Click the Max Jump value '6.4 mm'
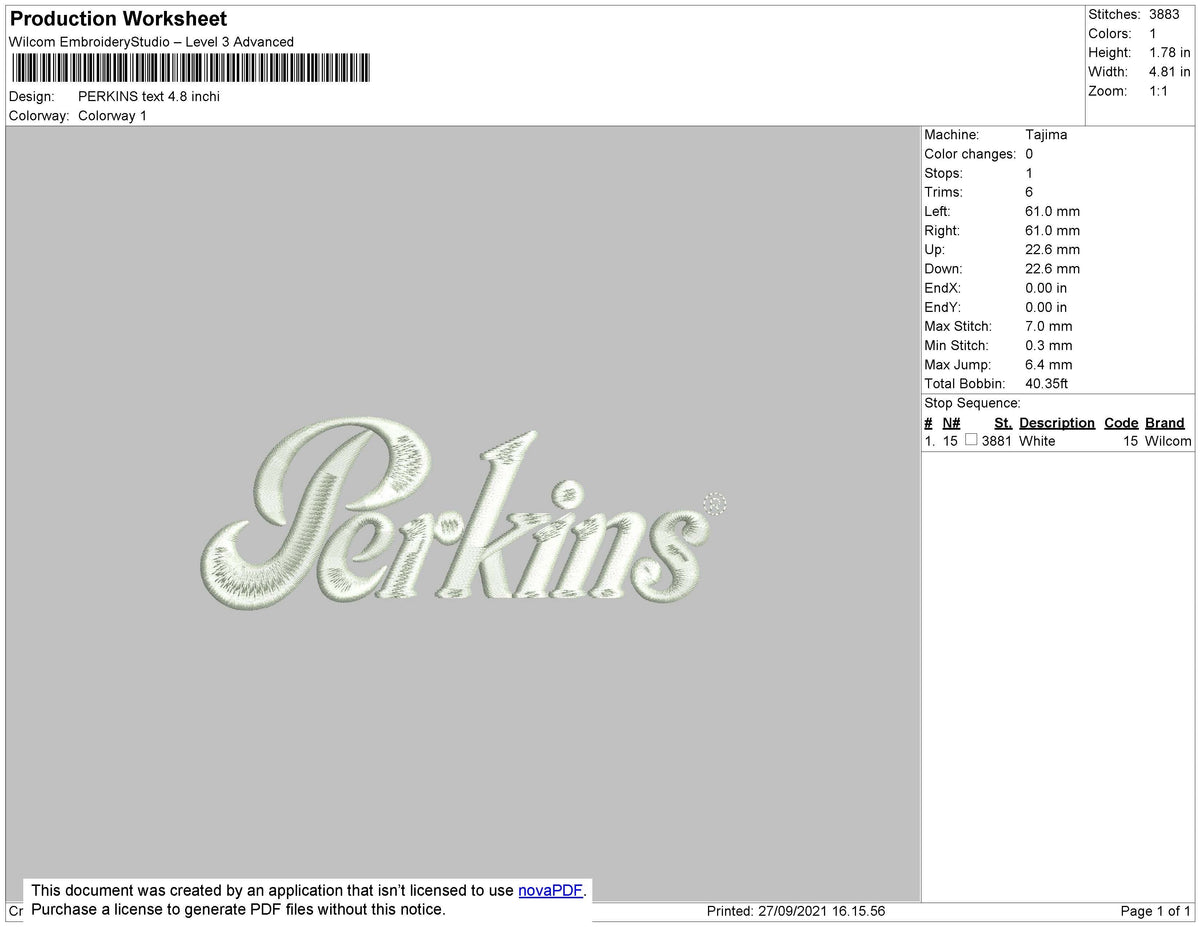The image size is (1200, 927). click(1048, 364)
